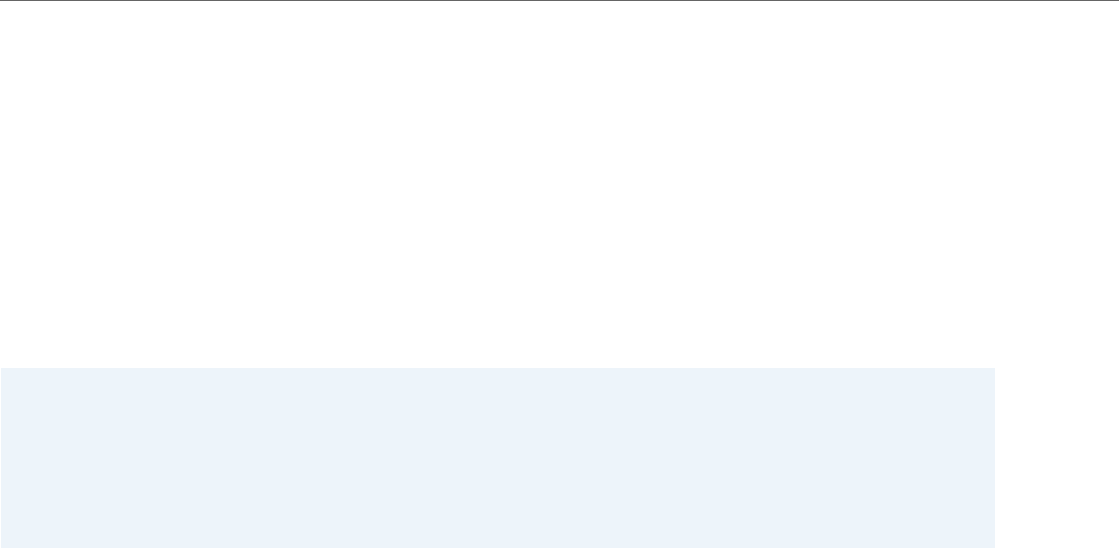
Task: Click the white gap beside blue panel
Action: click(x=1057, y=457)
